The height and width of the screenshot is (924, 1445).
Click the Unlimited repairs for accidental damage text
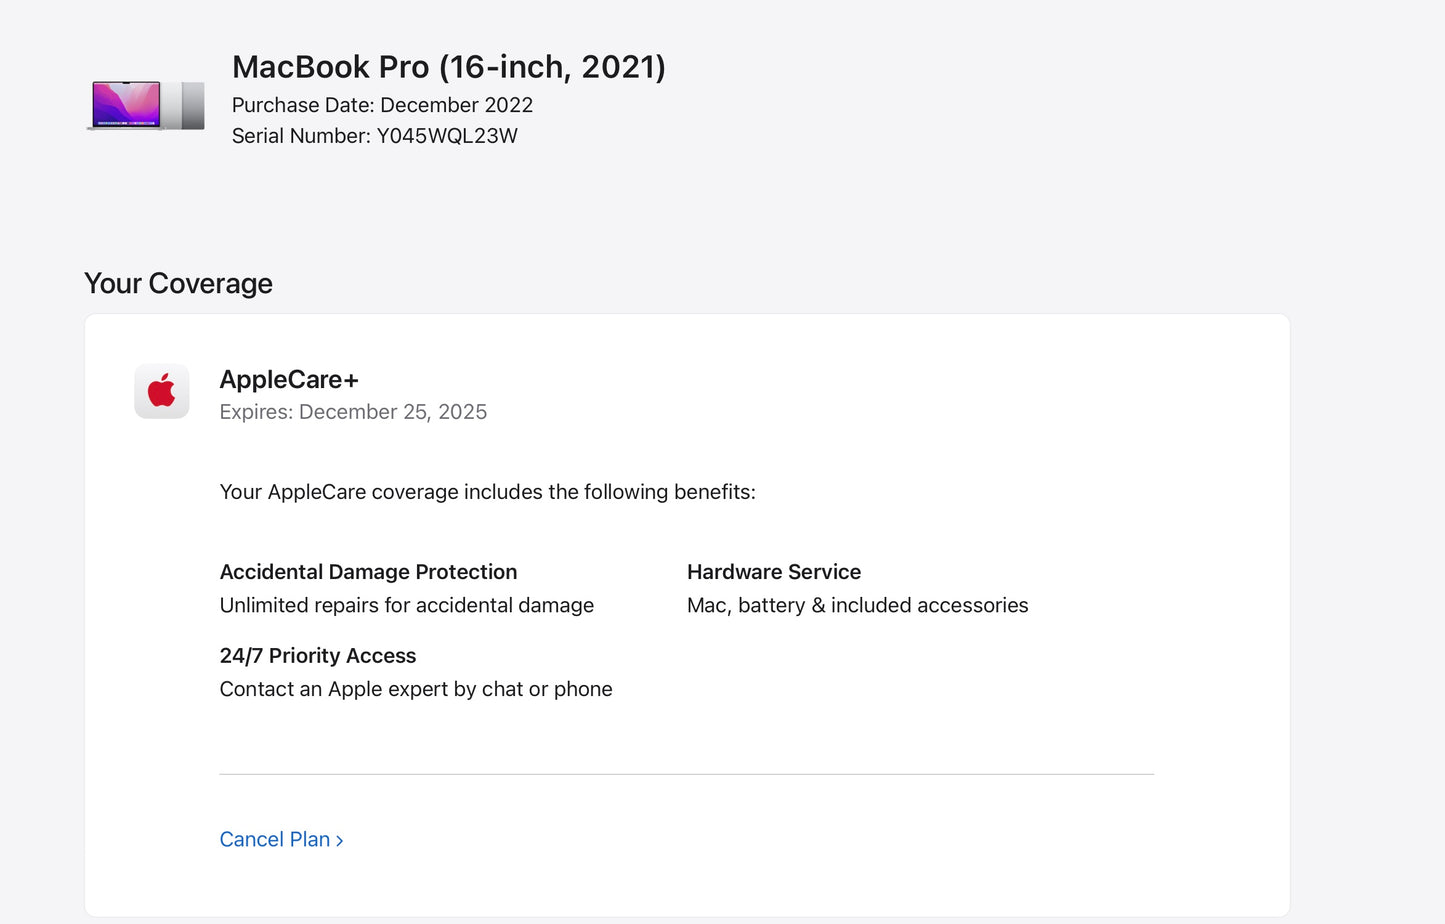[406, 605]
